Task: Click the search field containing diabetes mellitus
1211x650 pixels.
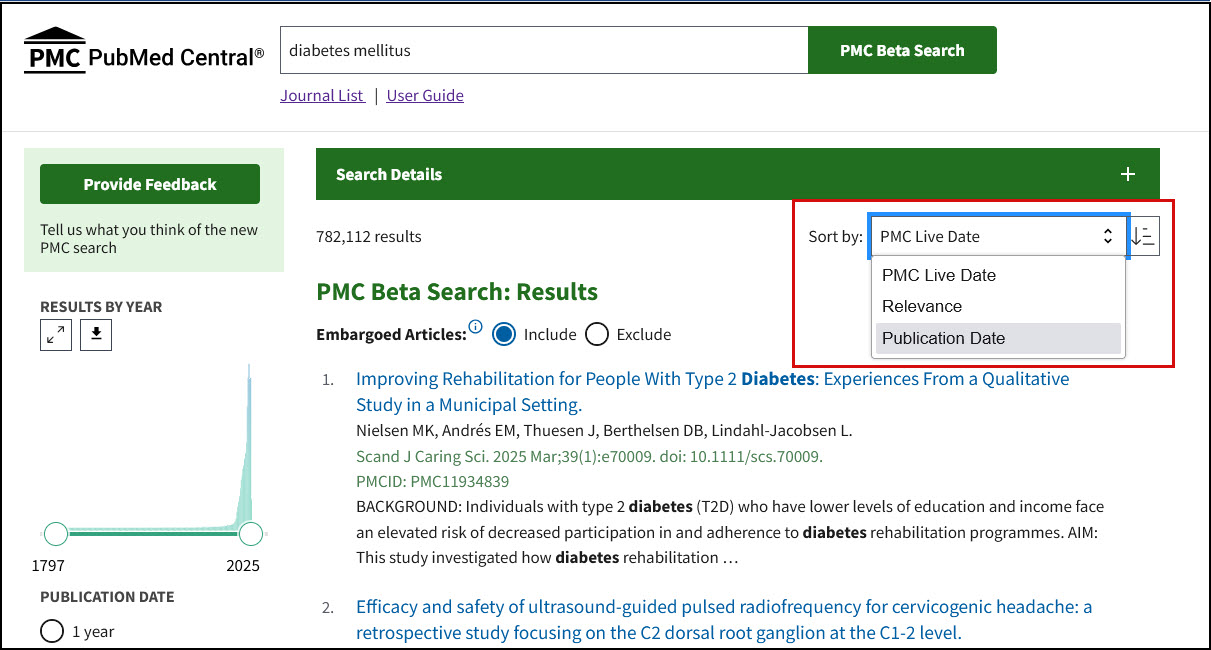Action: pos(544,50)
